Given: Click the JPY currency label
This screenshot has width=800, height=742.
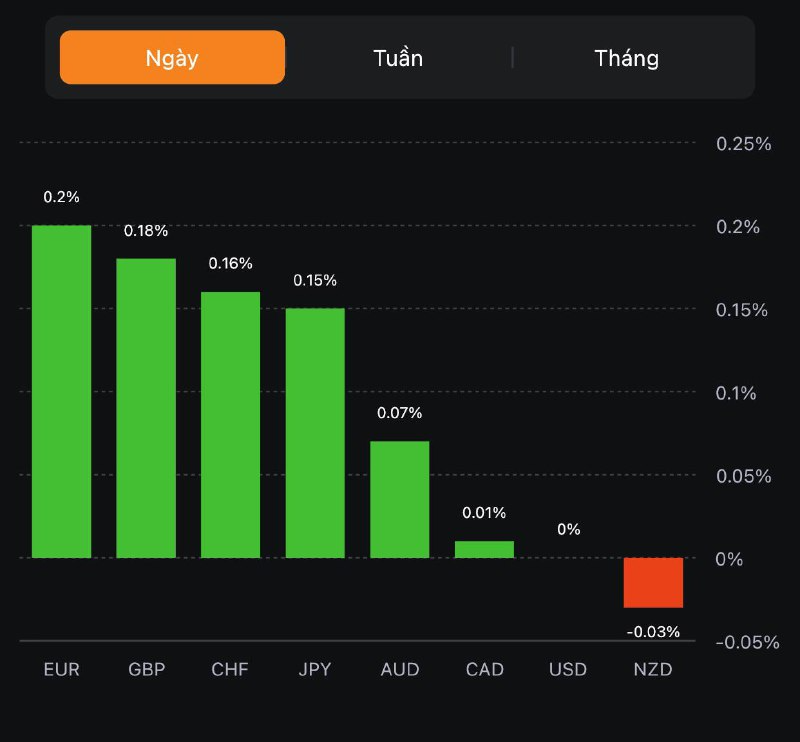Looking at the screenshot, I should [315, 669].
